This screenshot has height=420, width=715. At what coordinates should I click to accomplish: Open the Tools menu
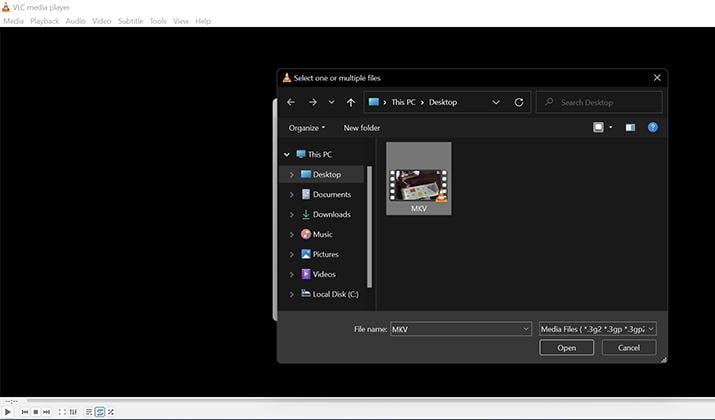tap(158, 21)
